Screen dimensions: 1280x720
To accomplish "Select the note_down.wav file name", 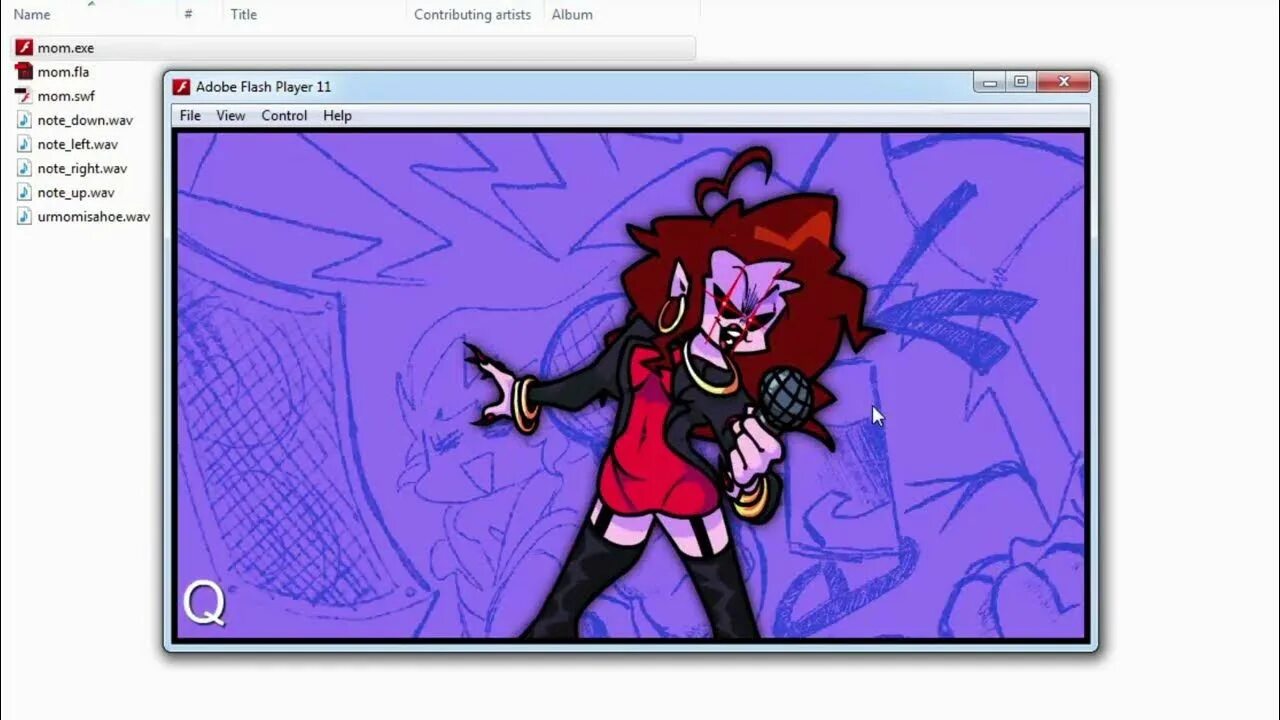I will coord(85,119).
